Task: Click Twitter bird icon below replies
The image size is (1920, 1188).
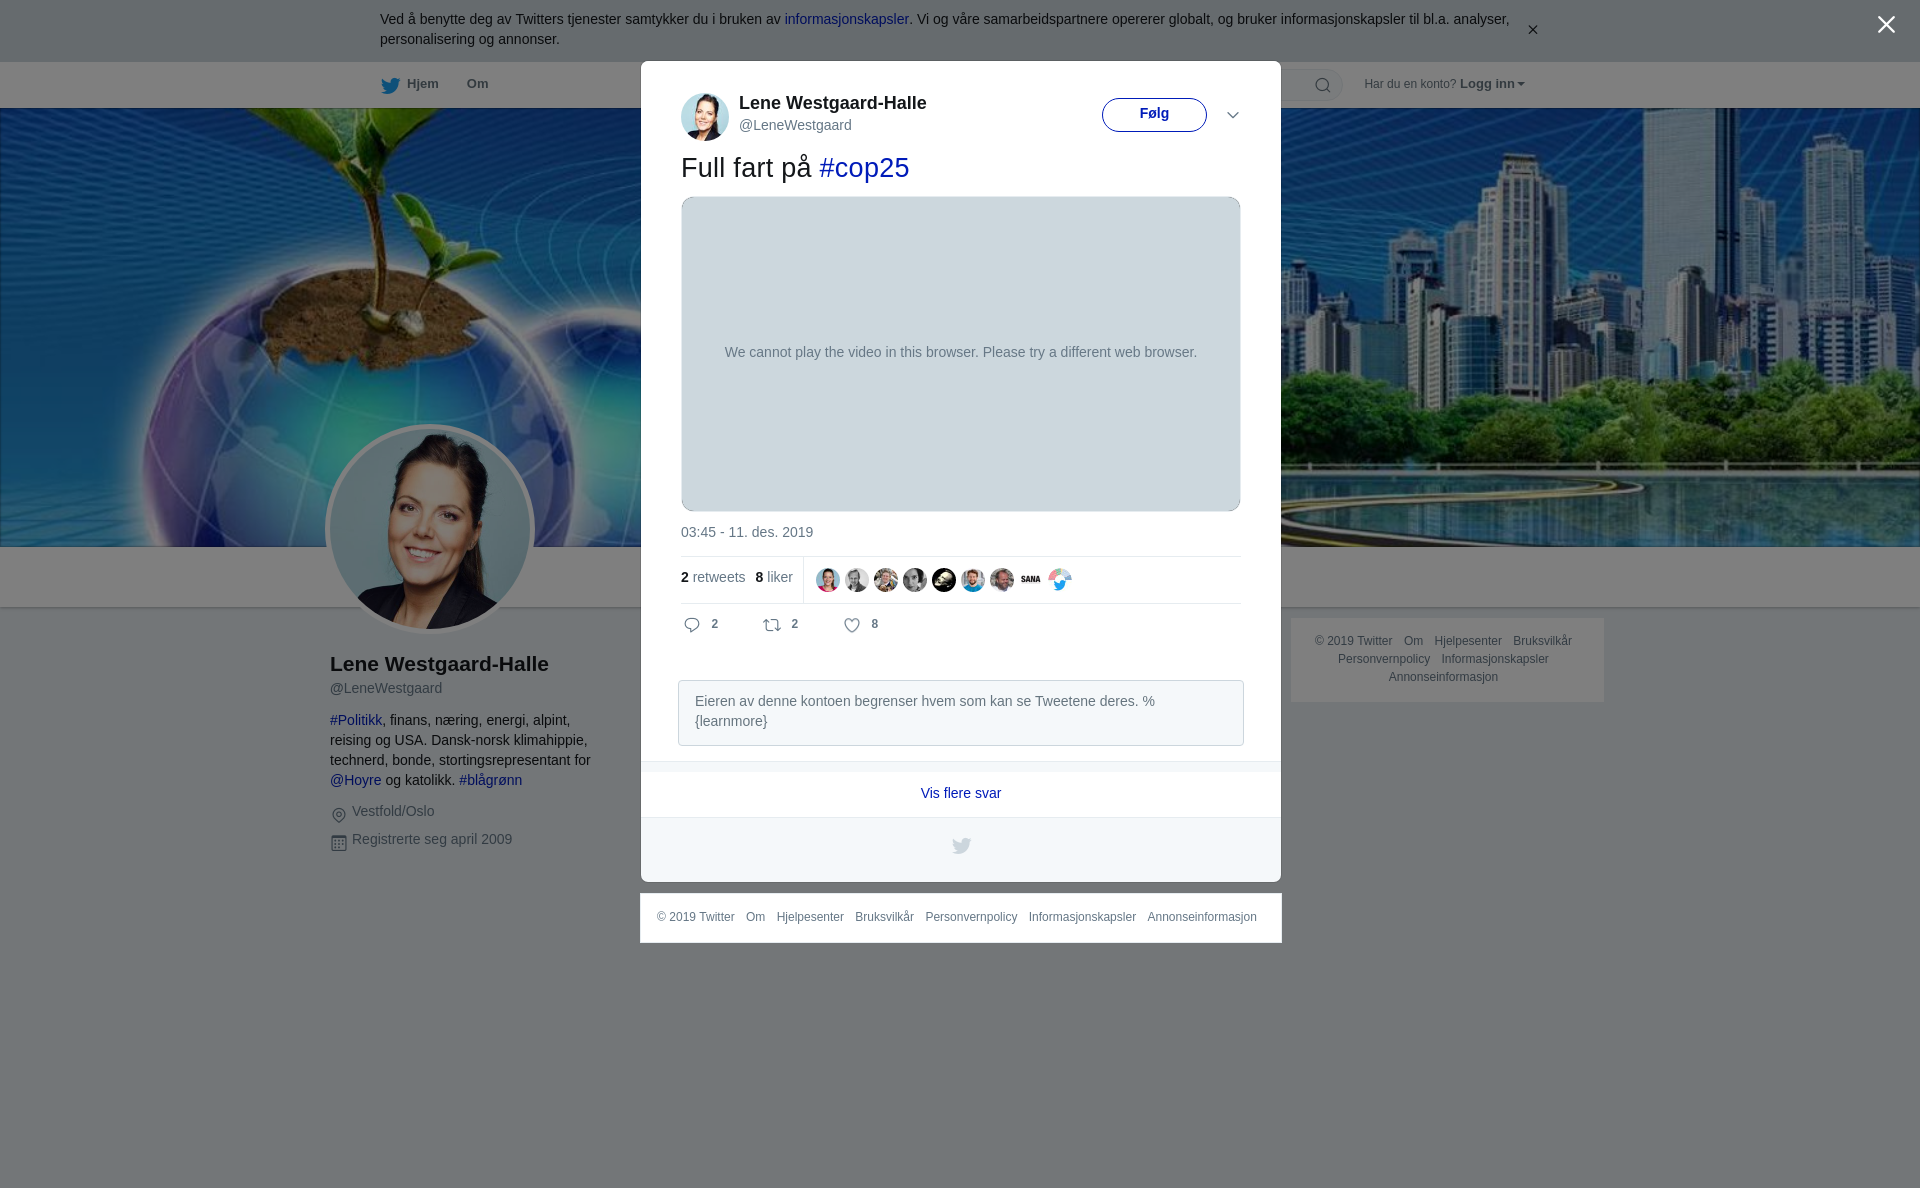Action: 961,846
